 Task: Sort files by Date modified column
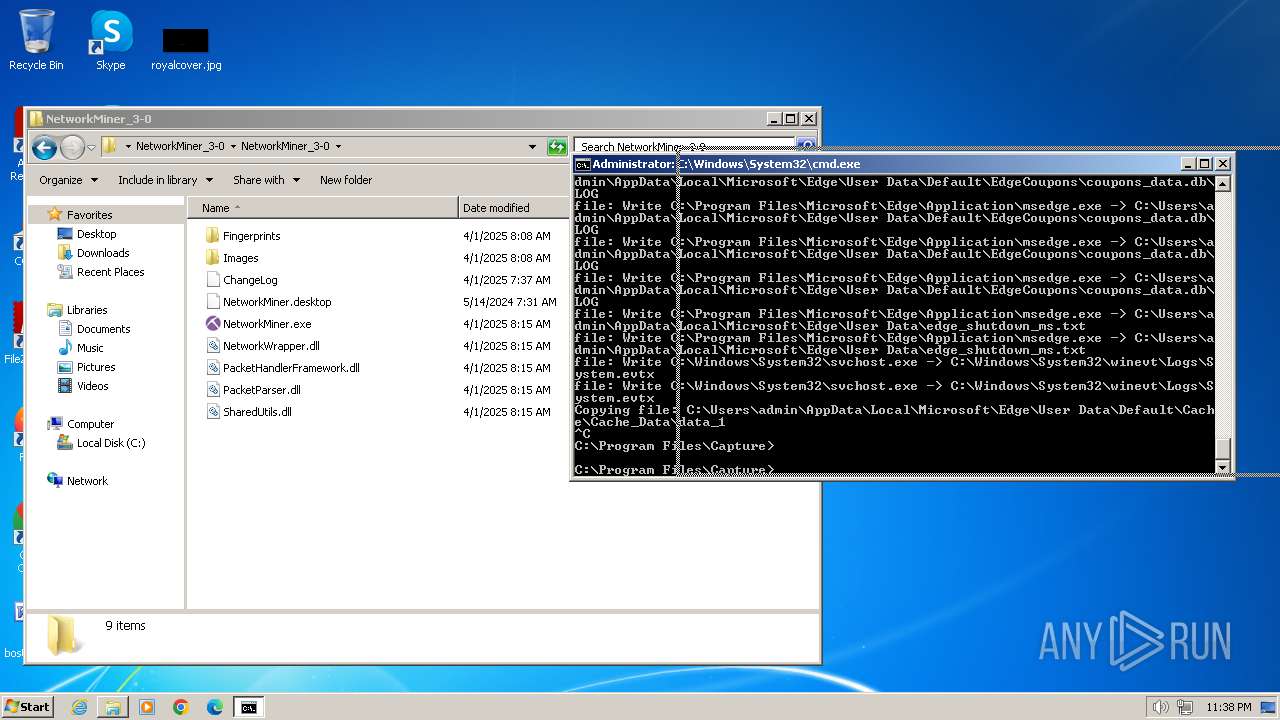(512, 208)
